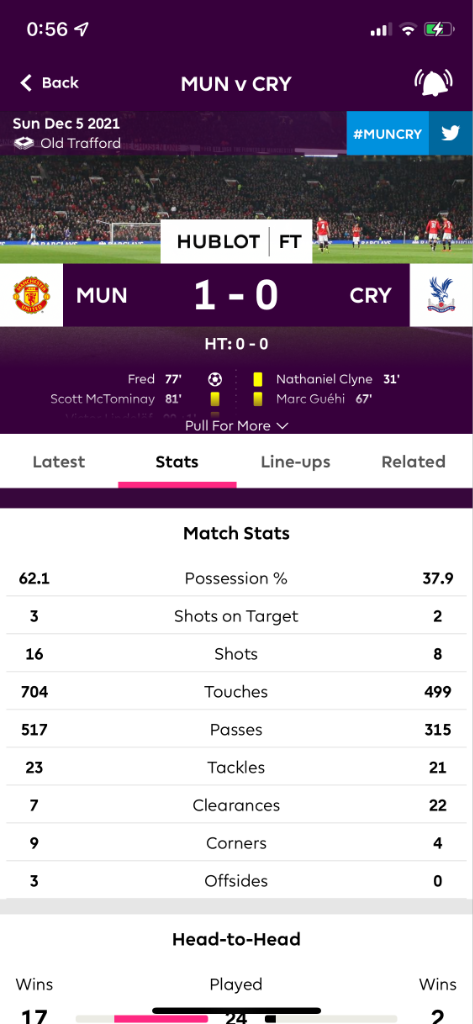
Task: Switch to the Line-ups tab
Action: pos(295,462)
